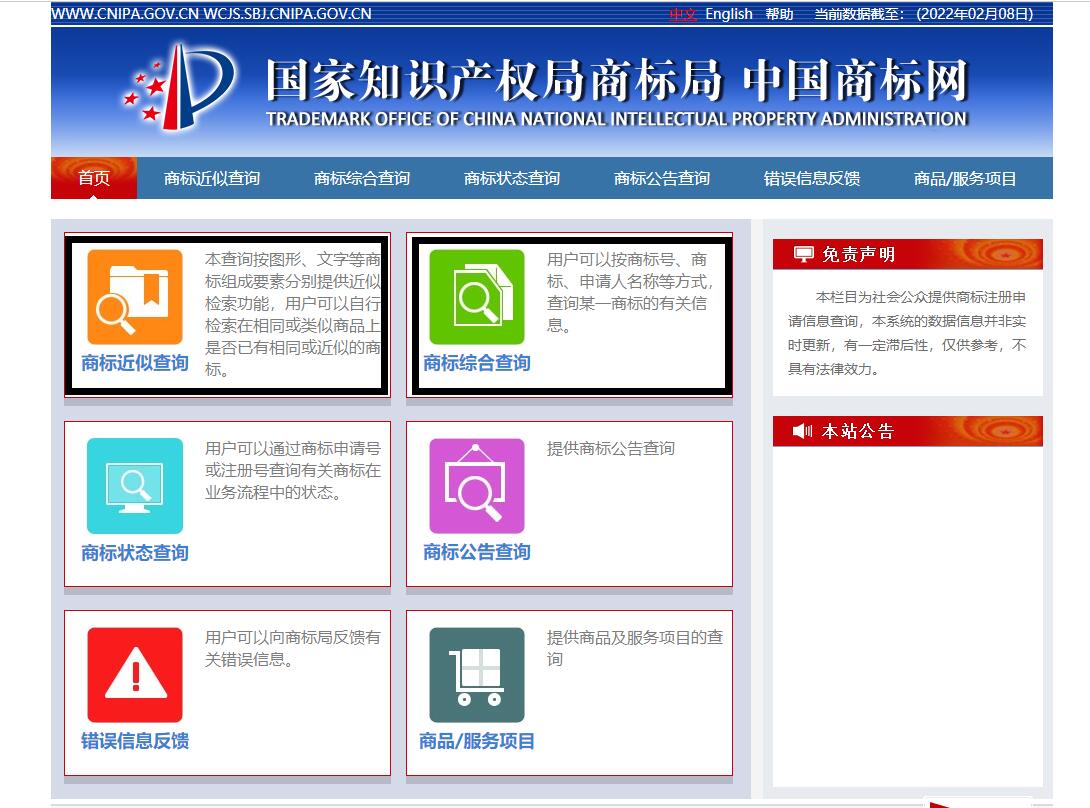The image size is (1090, 808).
Task: Click the 商标综合查询 blue card title
Action: click(477, 363)
